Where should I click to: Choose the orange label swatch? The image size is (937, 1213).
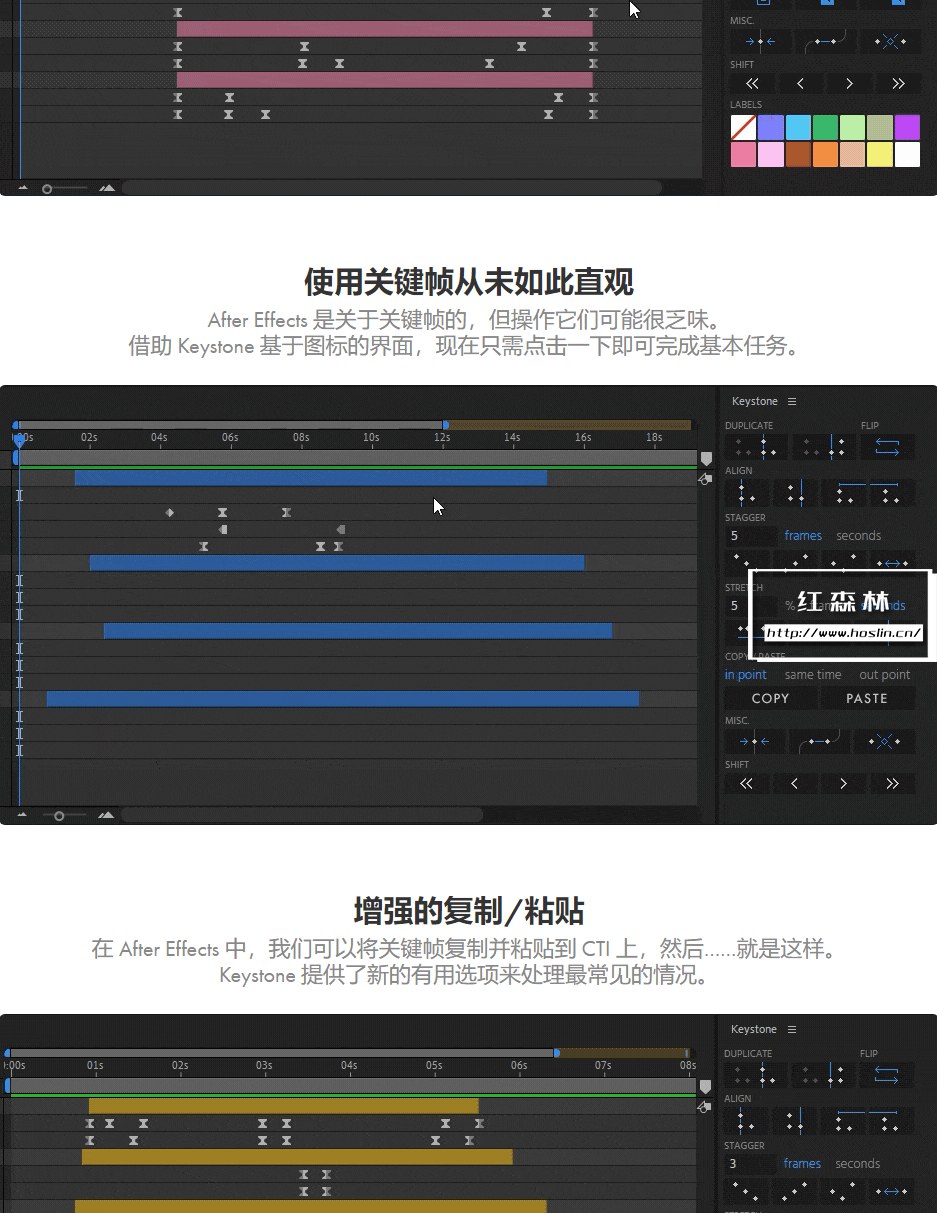[x=825, y=154]
